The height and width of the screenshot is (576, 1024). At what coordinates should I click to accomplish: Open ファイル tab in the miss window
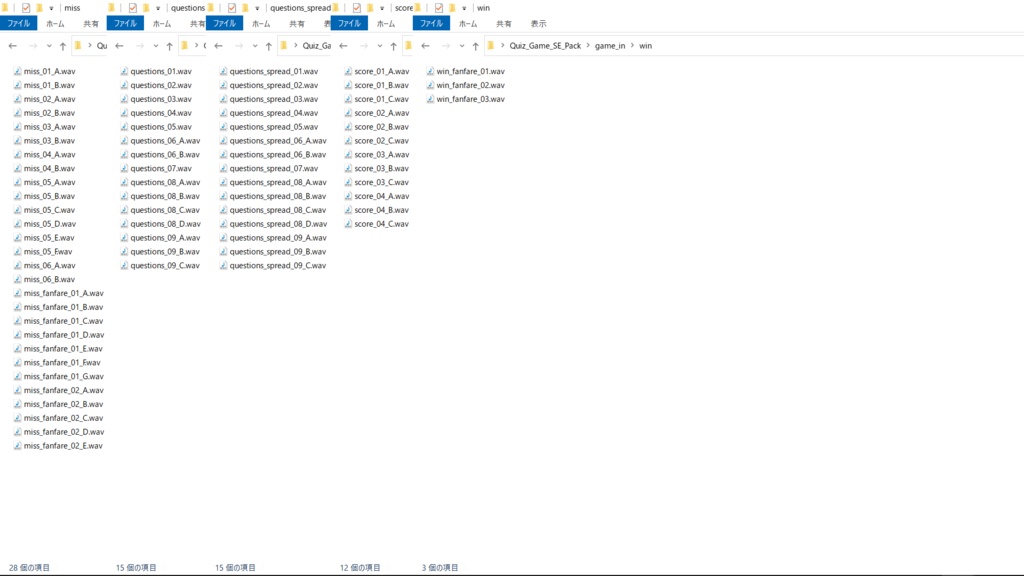click(x=18, y=24)
